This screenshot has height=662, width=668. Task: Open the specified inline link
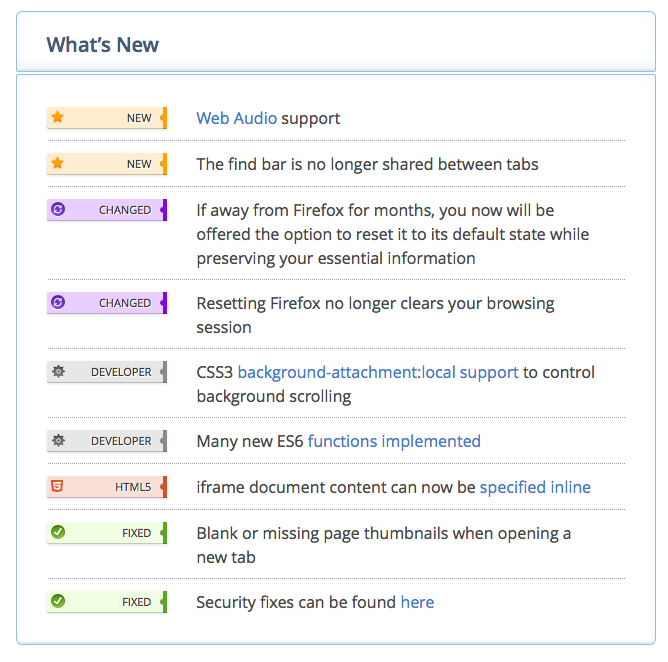point(535,487)
